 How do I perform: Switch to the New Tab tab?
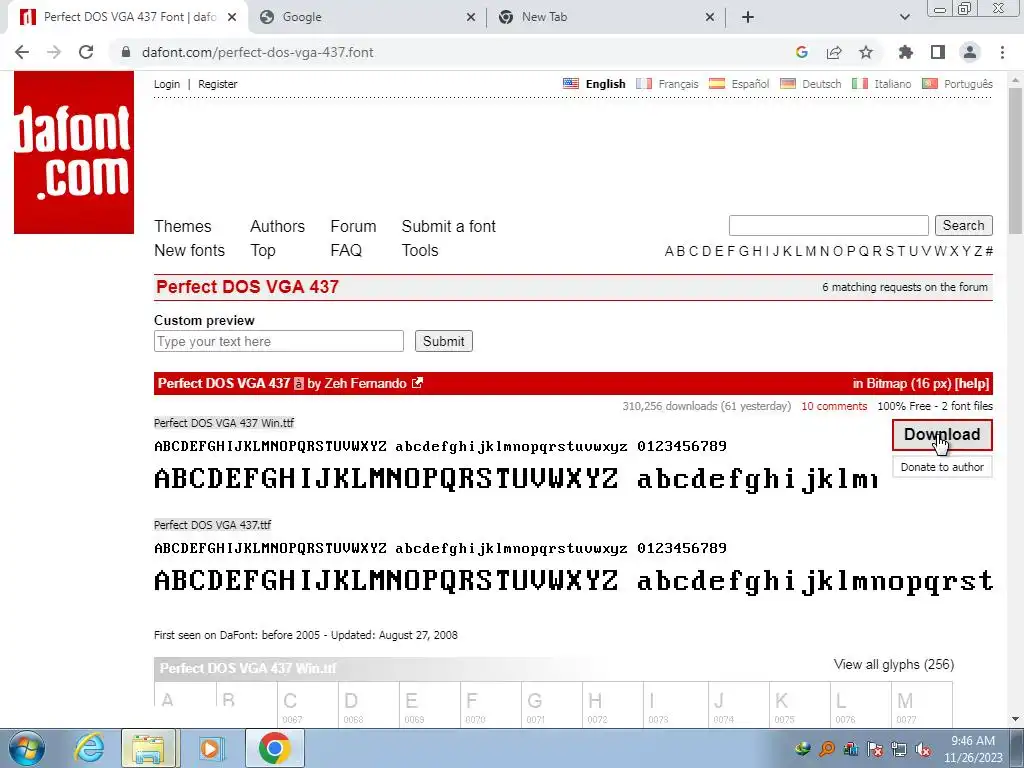[605, 17]
